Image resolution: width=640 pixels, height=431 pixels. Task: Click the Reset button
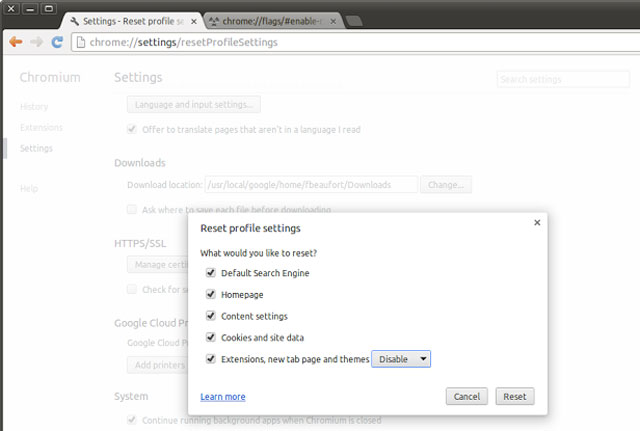click(x=514, y=397)
